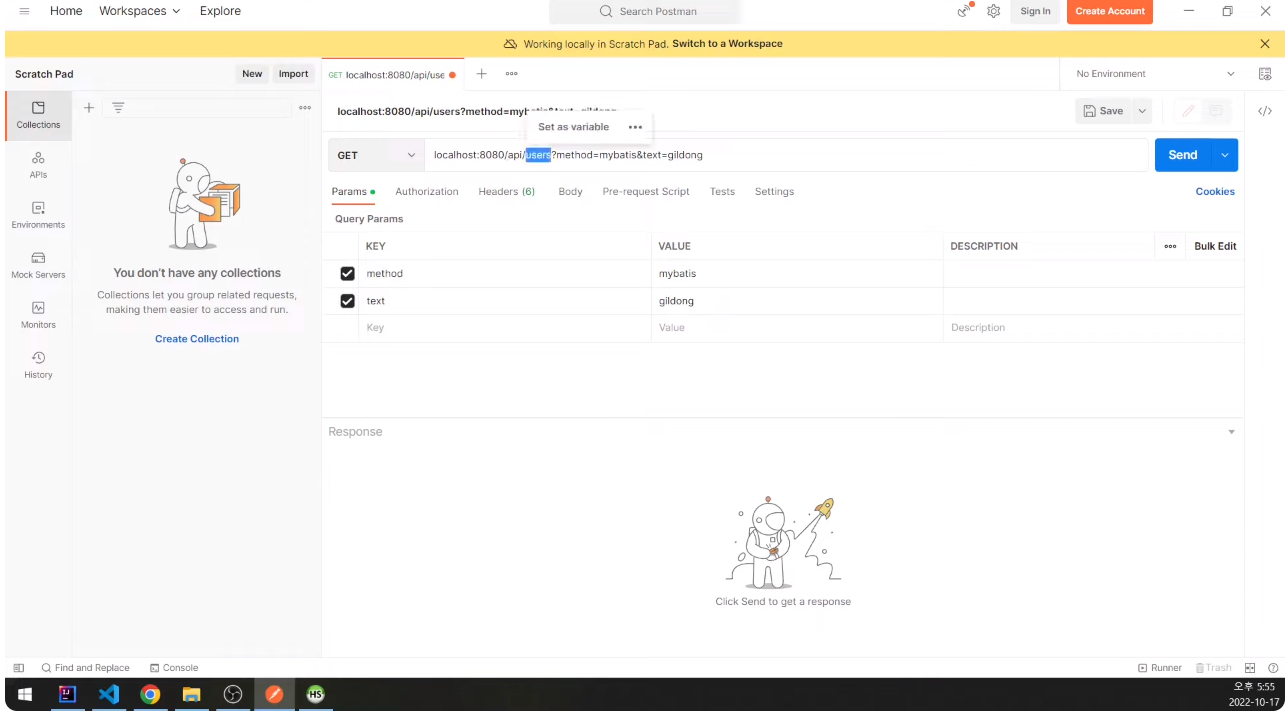The height and width of the screenshot is (711, 1287).
Task: Switch to the Tests tab
Action: [722, 192]
